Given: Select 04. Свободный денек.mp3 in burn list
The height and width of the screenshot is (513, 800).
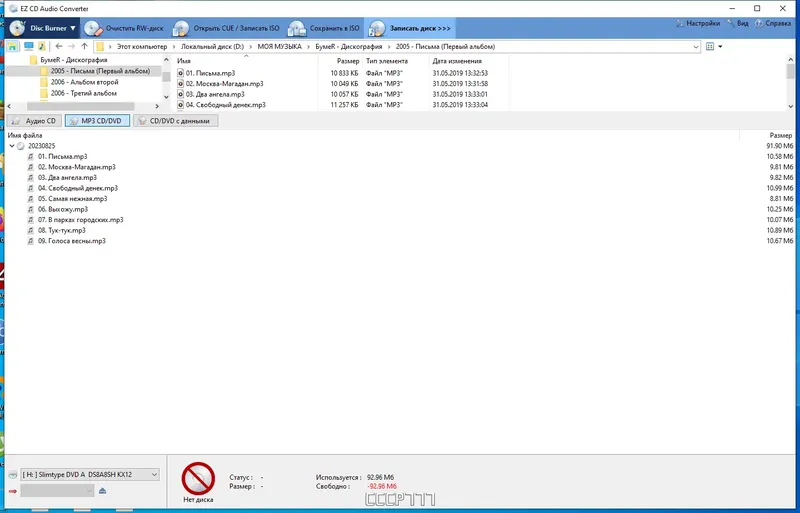Looking at the screenshot, I should 78,188.
